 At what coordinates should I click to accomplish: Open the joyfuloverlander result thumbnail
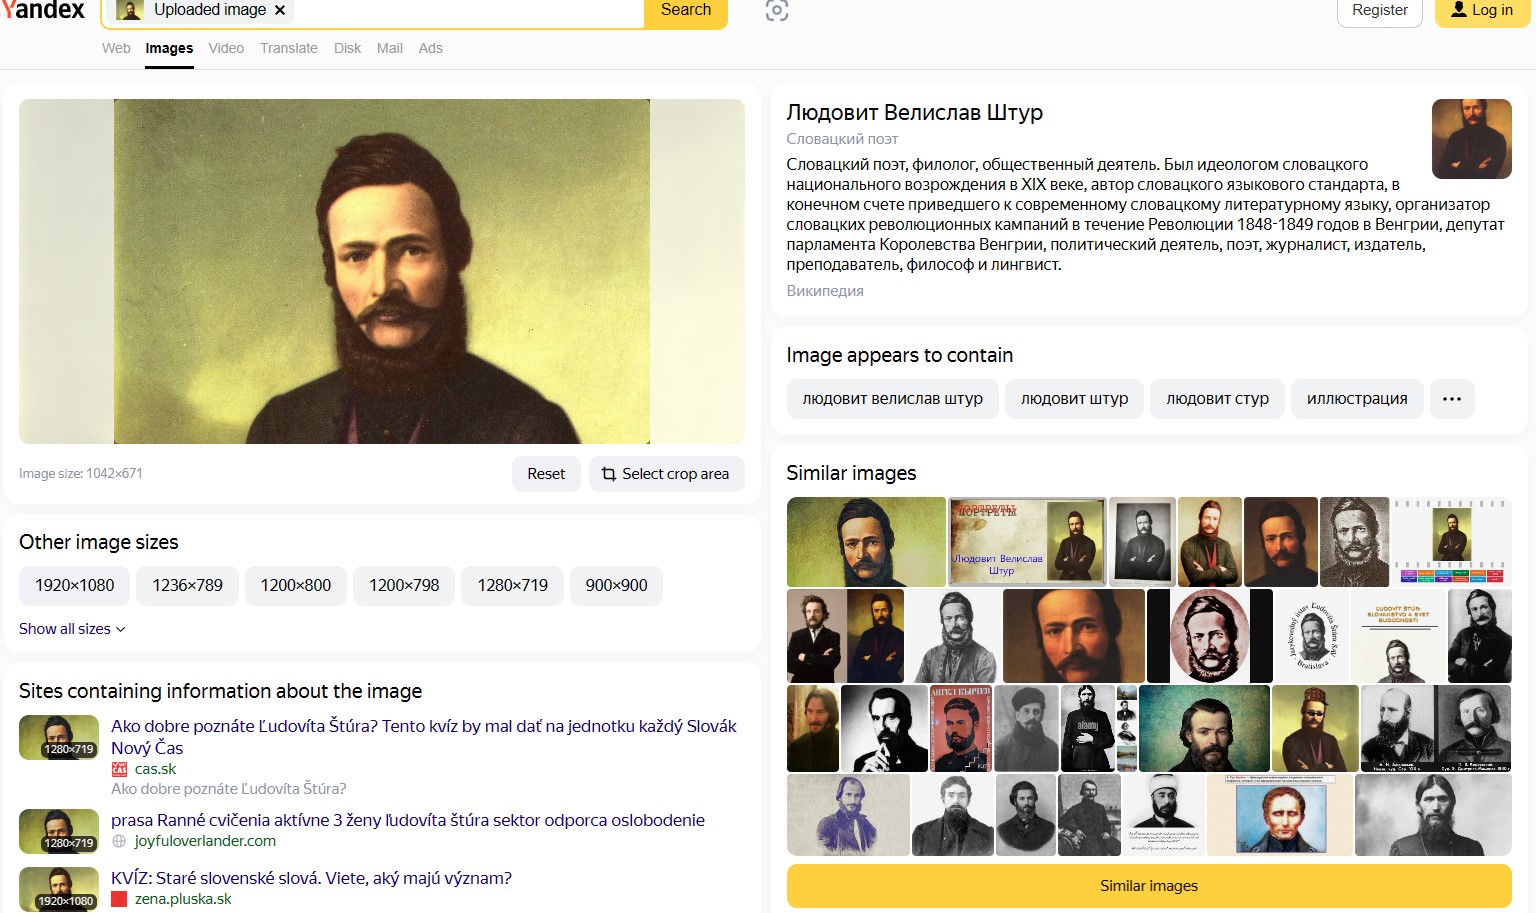(x=59, y=831)
